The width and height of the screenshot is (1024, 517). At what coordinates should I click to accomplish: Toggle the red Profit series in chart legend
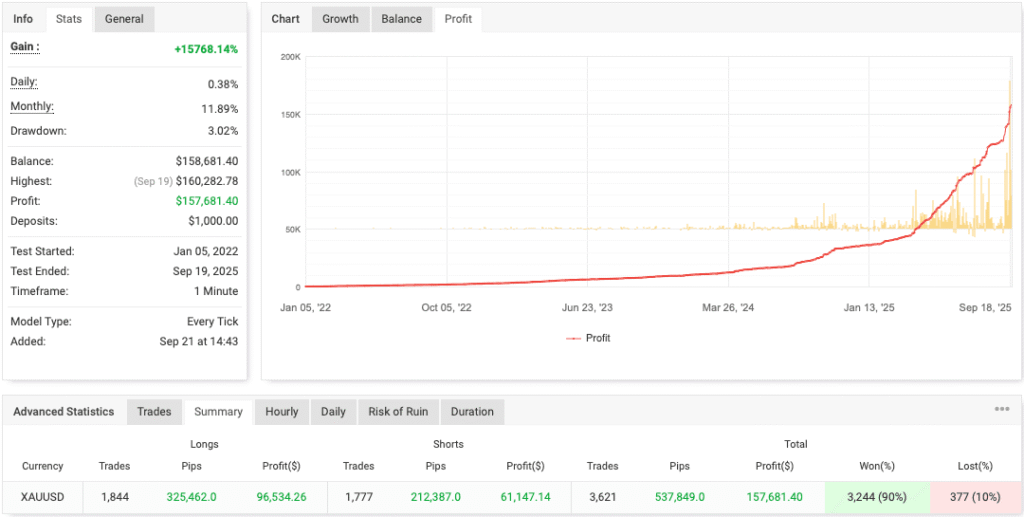click(x=588, y=338)
